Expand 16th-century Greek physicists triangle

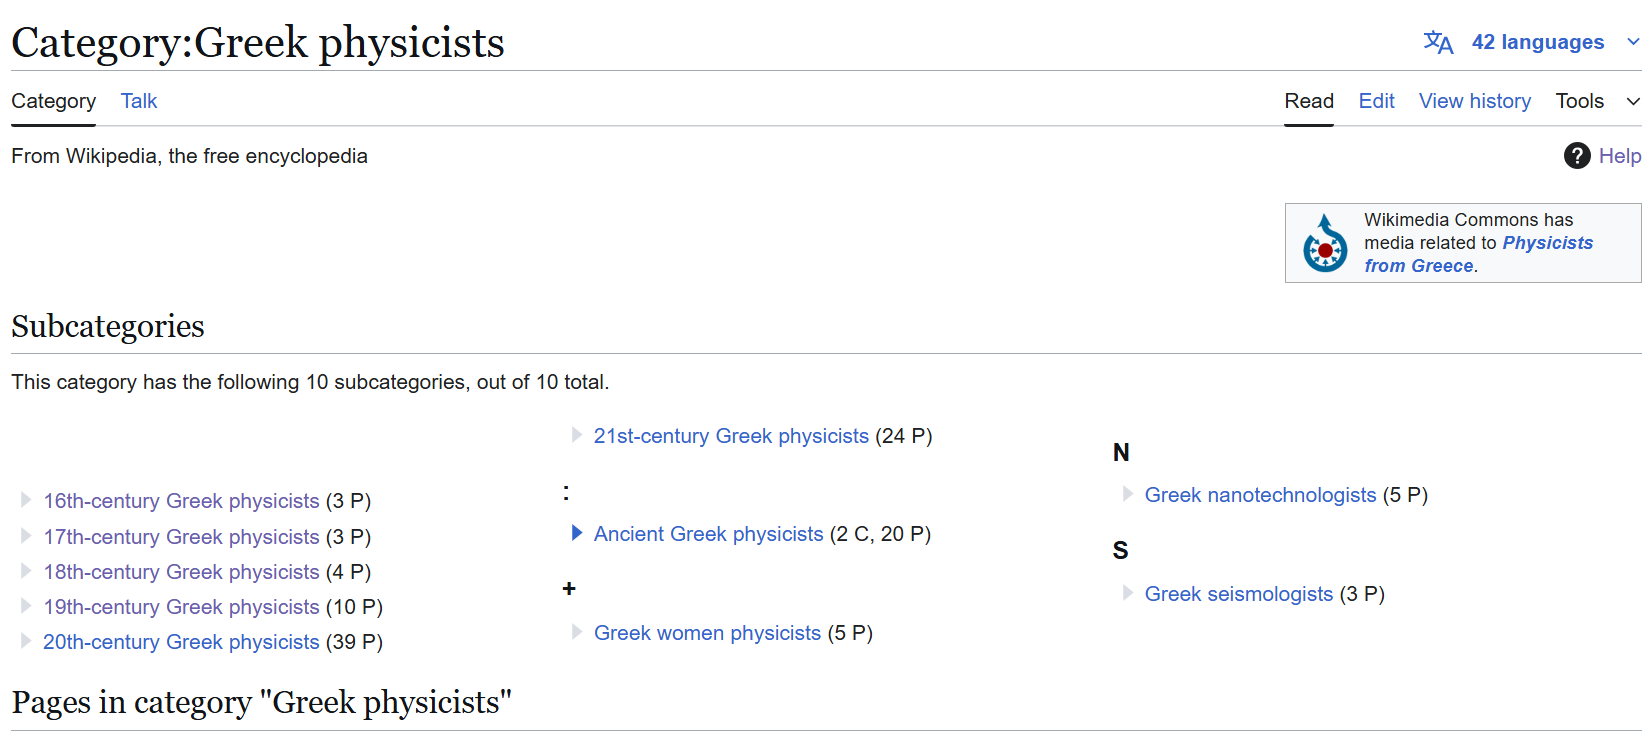(26, 500)
